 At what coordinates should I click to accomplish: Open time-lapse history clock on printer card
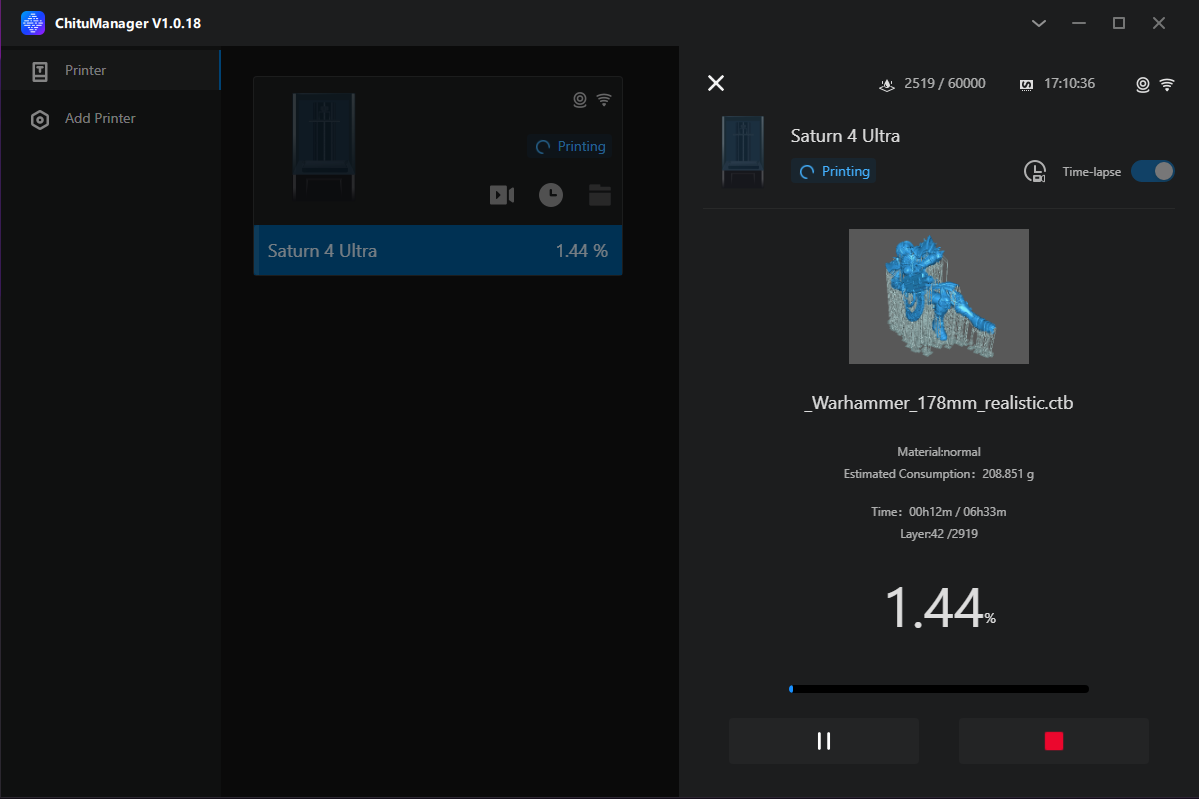click(x=551, y=195)
